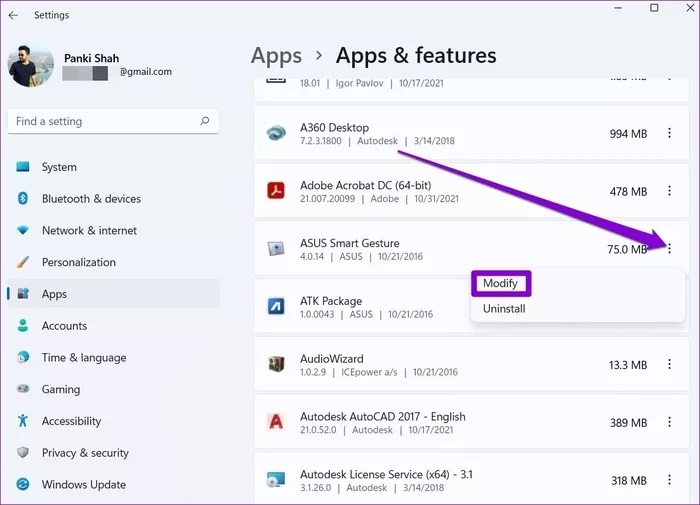Click the Windows Update sync icon

(x=23, y=484)
